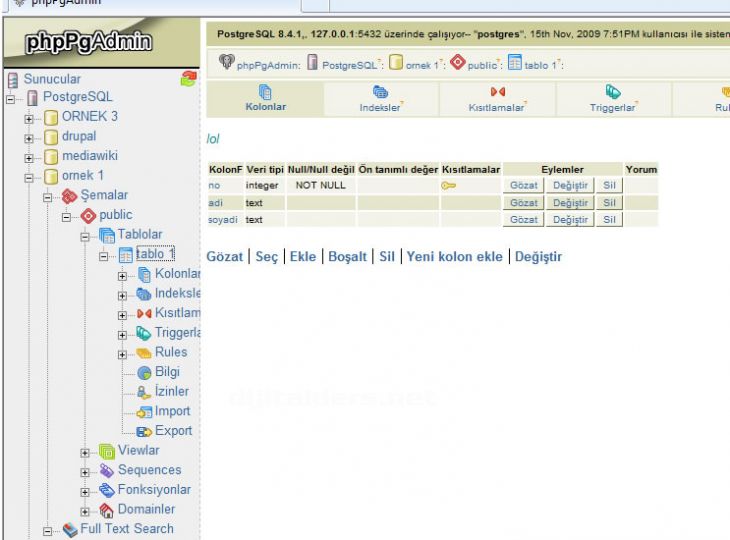Open the Kolonlar tab
Image resolution: width=730 pixels, height=540 pixels.
tap(265, 98)
